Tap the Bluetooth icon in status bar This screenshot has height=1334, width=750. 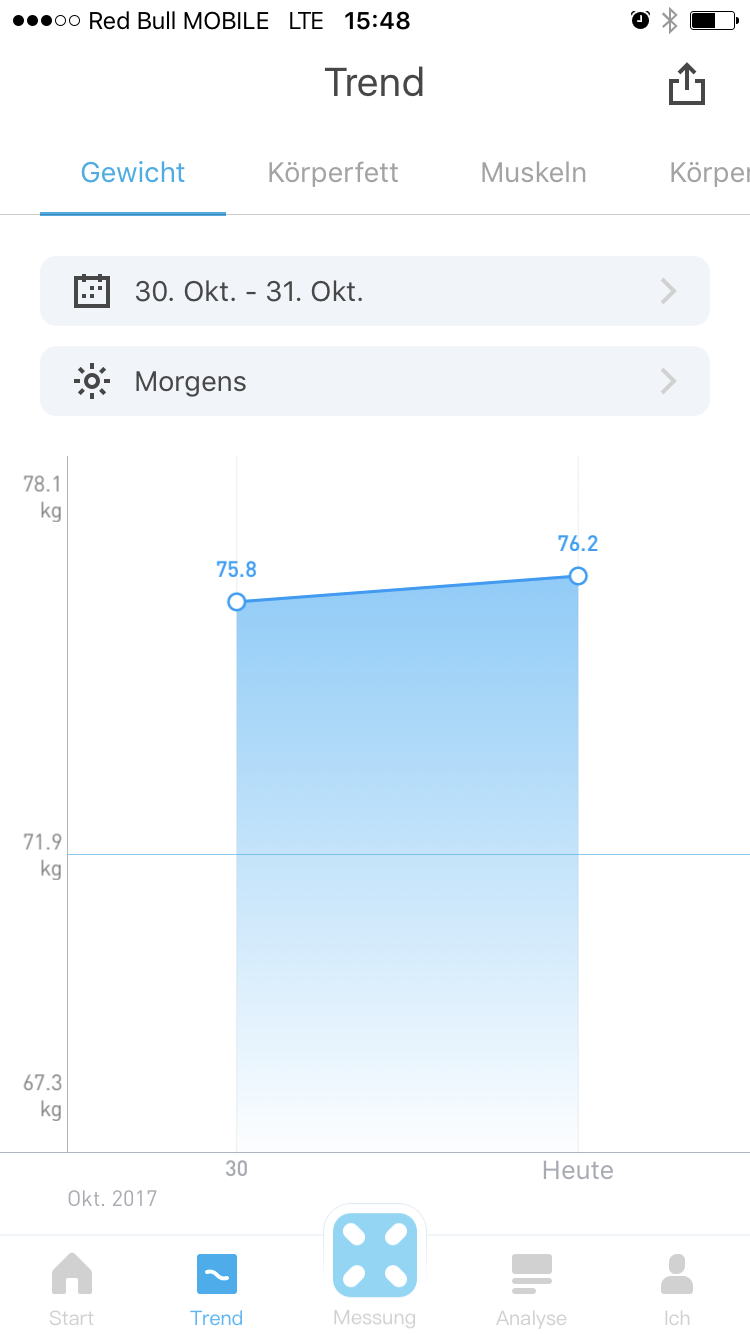(x=670, y=20)
